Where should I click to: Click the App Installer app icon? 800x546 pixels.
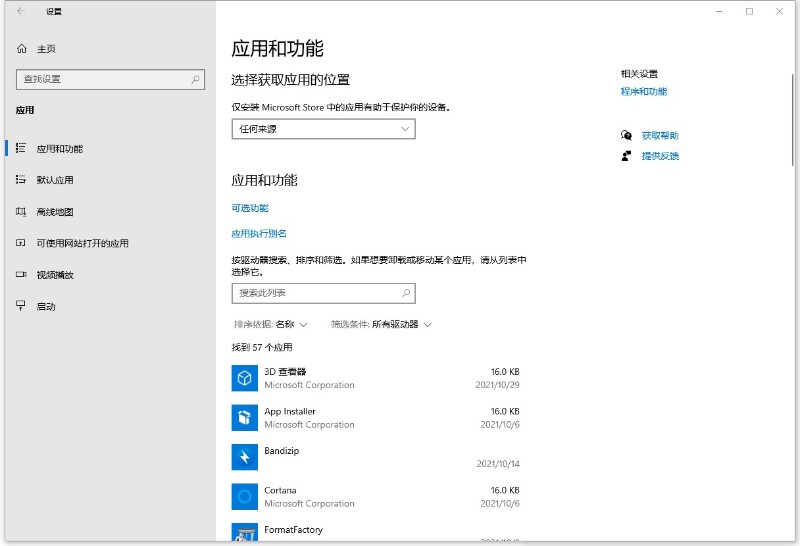coord(245,417)
